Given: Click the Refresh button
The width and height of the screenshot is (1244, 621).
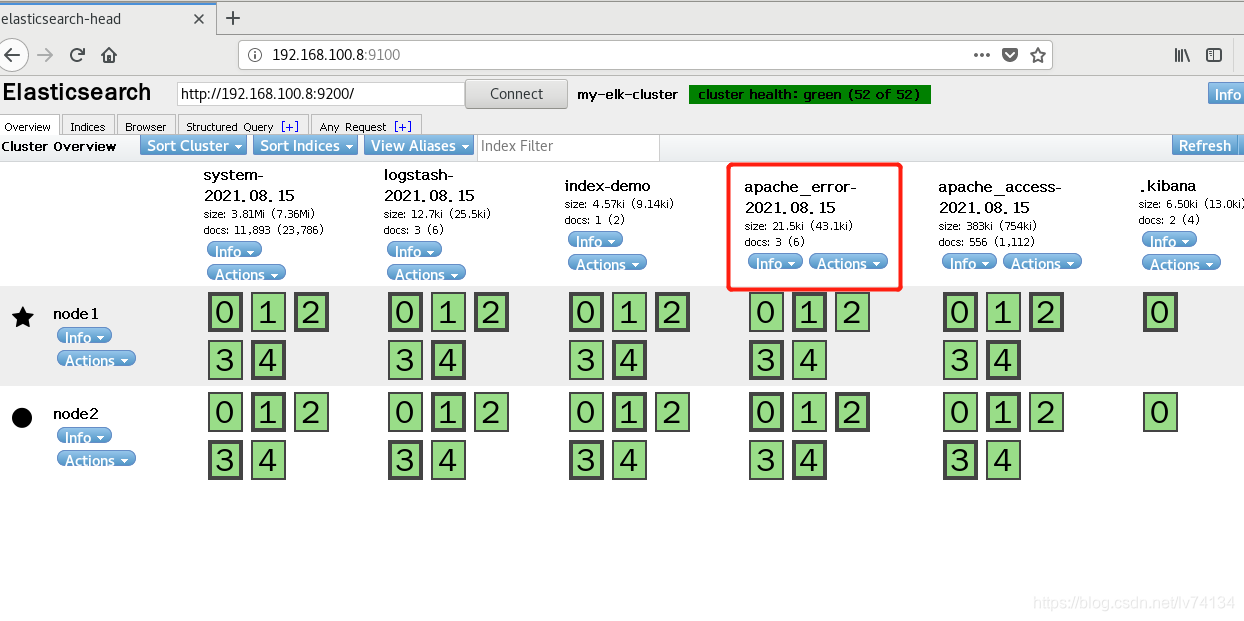Looking at the screenshot, I should pyautogui.click(x=1205, y=145).
